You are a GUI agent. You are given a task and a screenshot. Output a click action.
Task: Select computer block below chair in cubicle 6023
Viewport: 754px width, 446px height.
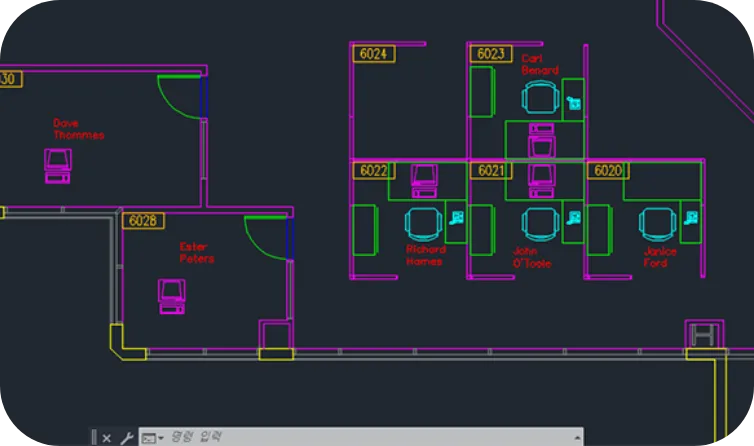click(542, 140)
